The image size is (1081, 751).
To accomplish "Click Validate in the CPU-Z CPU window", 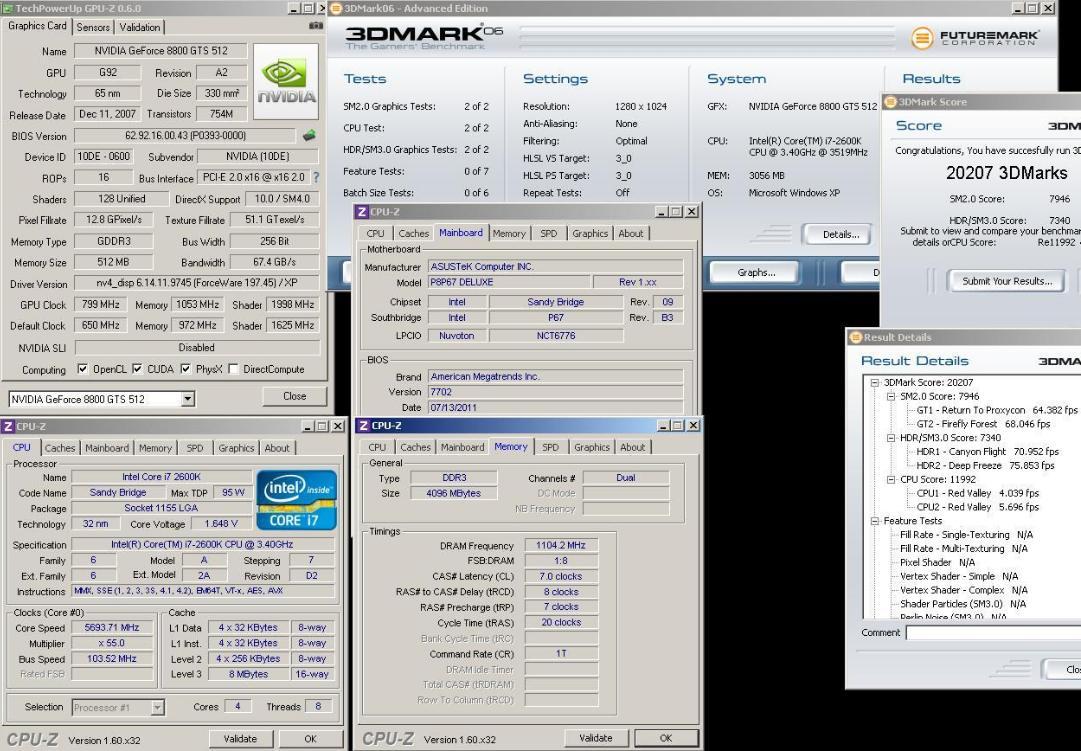I will (241, 739).
